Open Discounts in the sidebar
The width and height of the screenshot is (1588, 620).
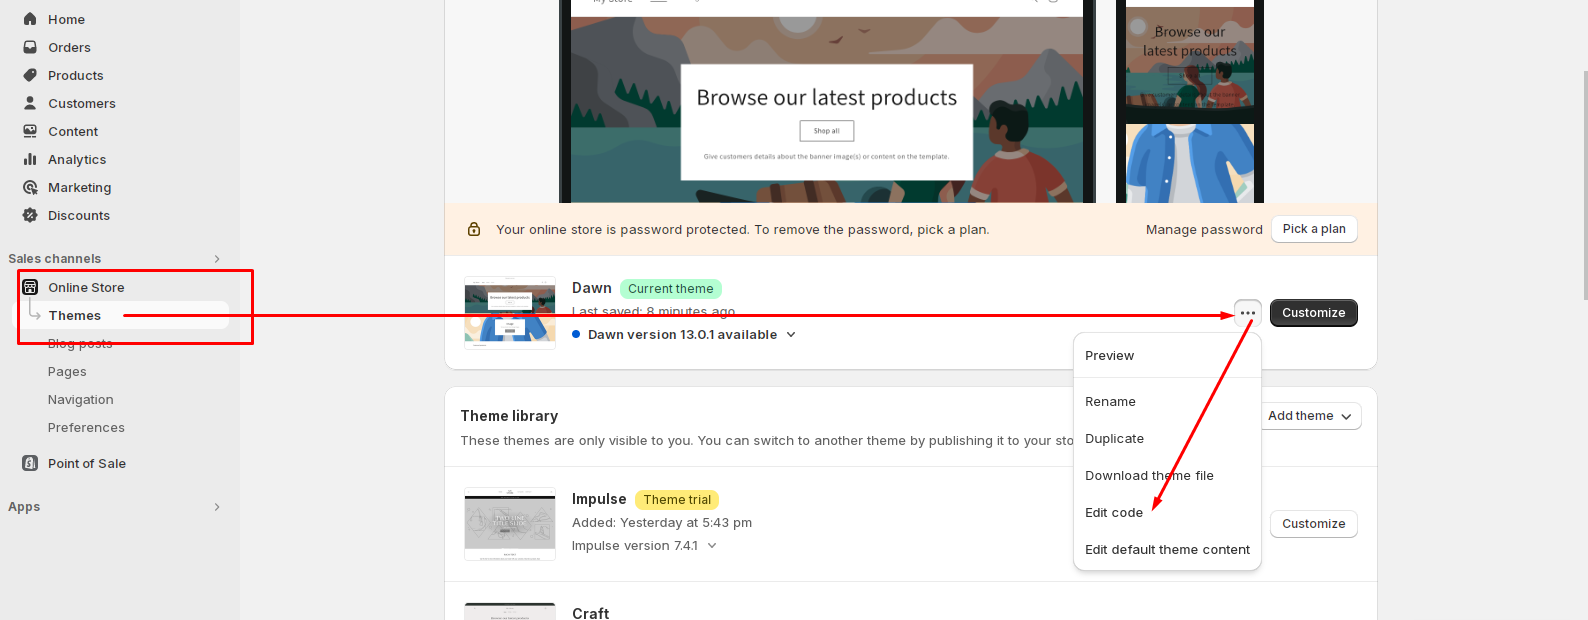pos(79,215)
